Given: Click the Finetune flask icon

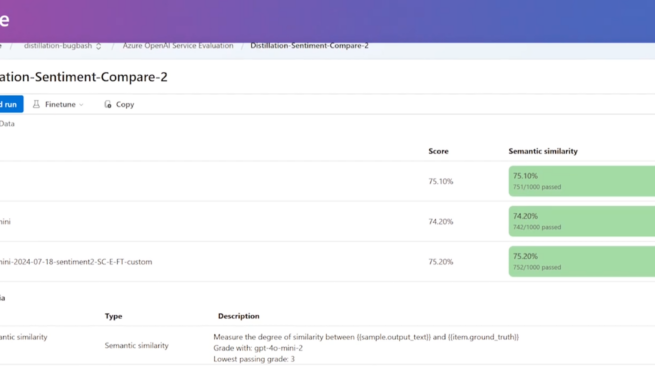Looking at the screenshot, I should [x=36, y=104].
